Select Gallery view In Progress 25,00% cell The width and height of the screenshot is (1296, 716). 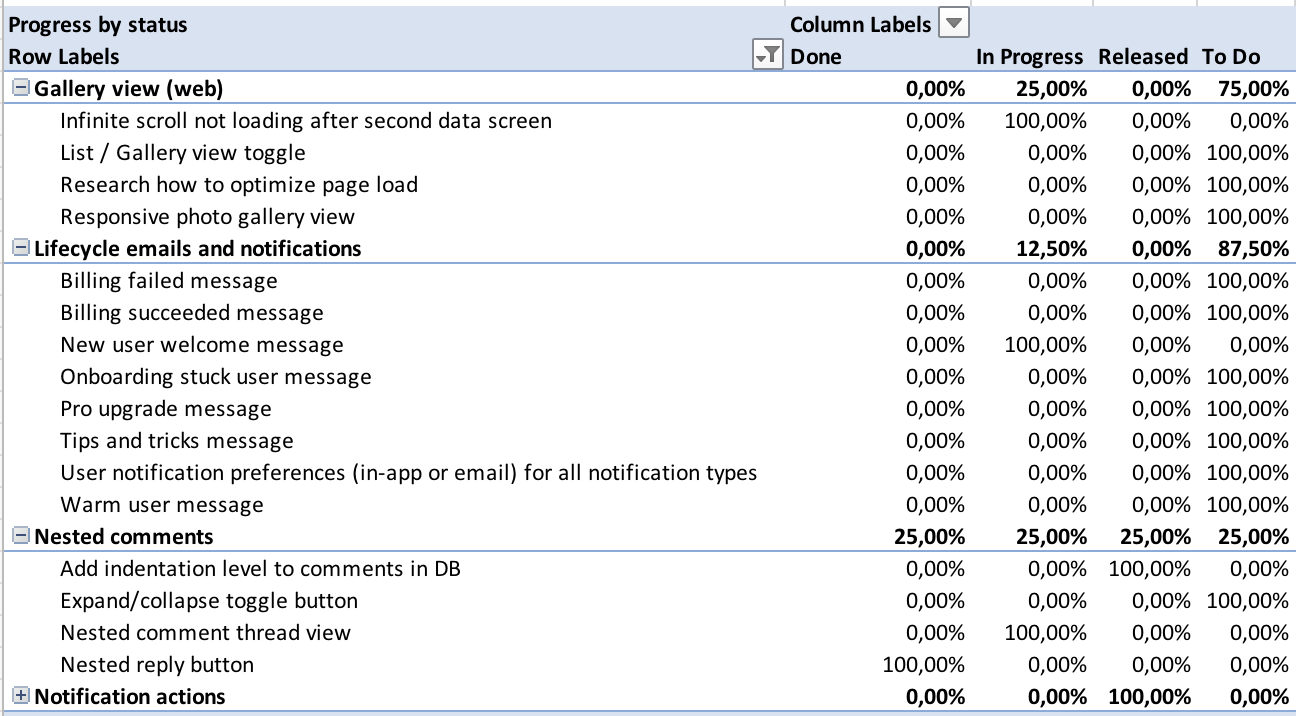(x=1051, y=89)
